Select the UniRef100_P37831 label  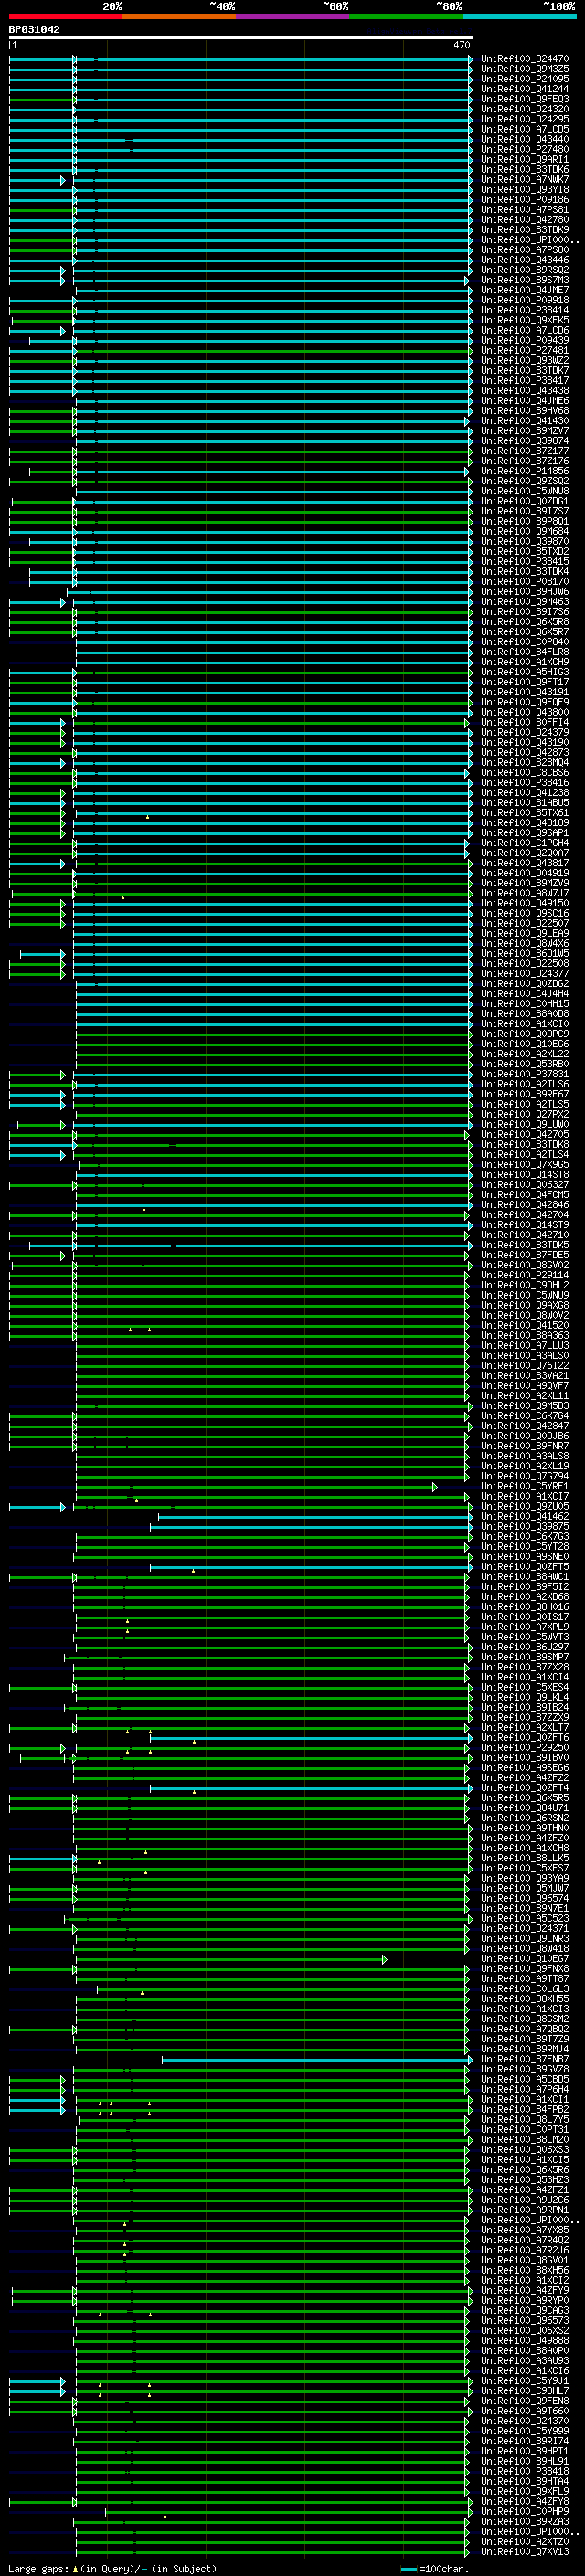point(524,1074)
